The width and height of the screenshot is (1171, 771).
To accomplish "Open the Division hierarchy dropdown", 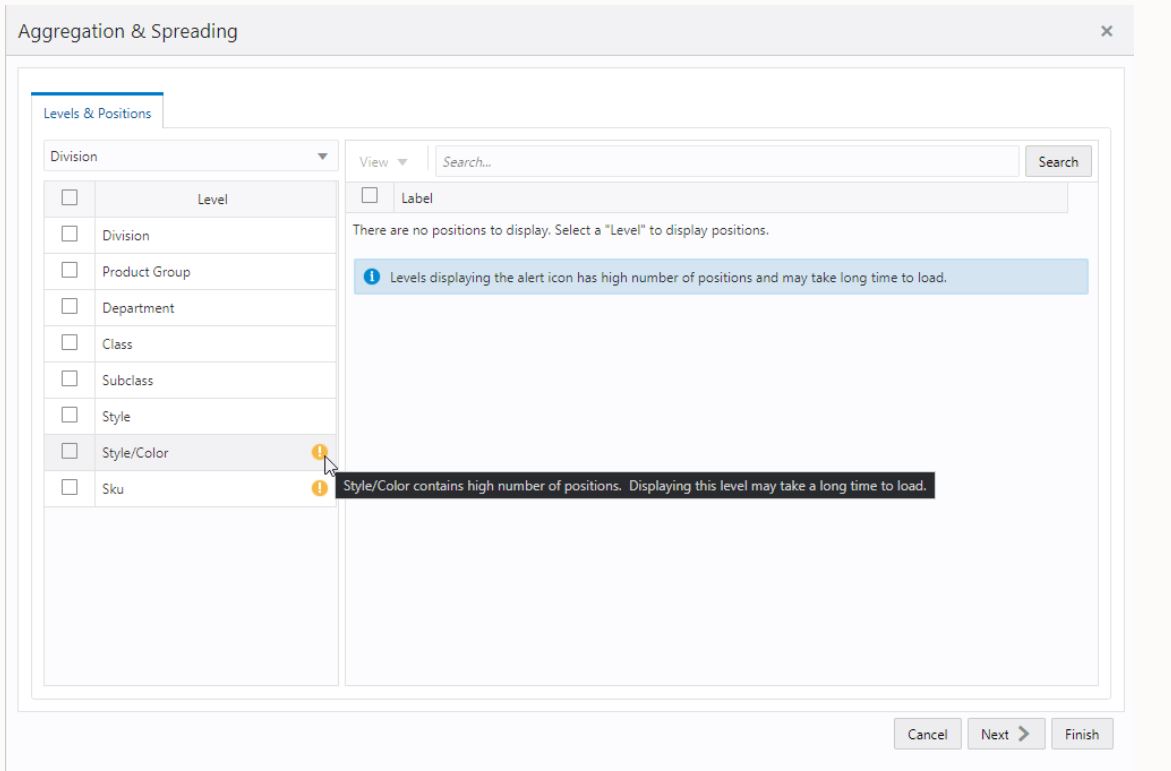I will coord(190,156).
